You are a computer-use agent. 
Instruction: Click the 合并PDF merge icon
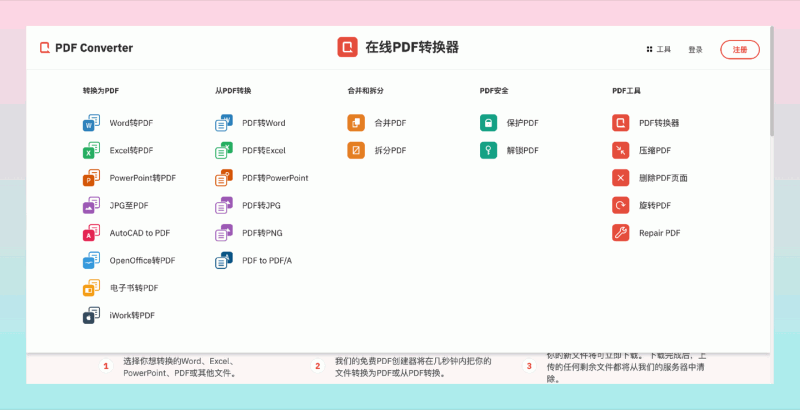click(356, 123)
